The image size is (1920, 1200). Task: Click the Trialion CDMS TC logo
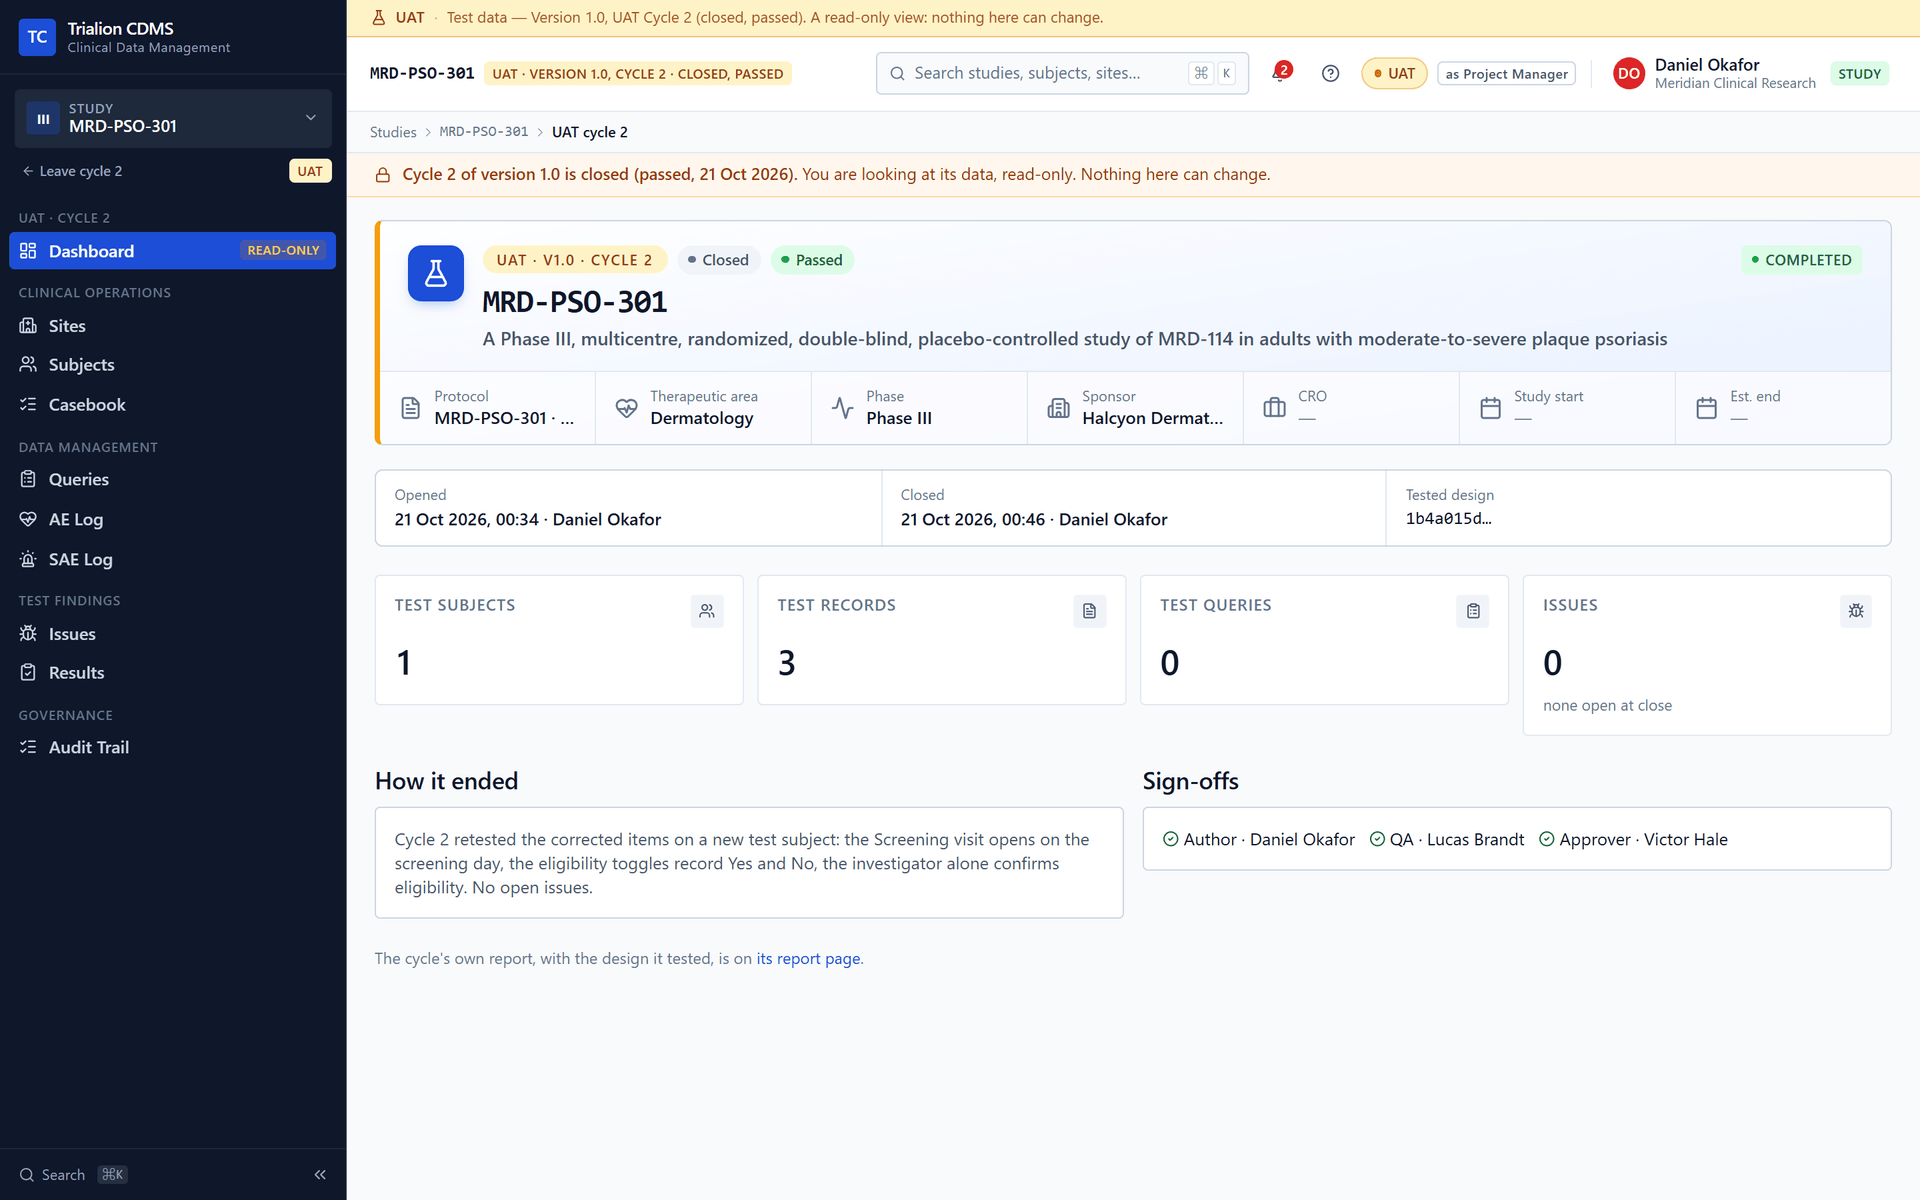click(37, 37)
